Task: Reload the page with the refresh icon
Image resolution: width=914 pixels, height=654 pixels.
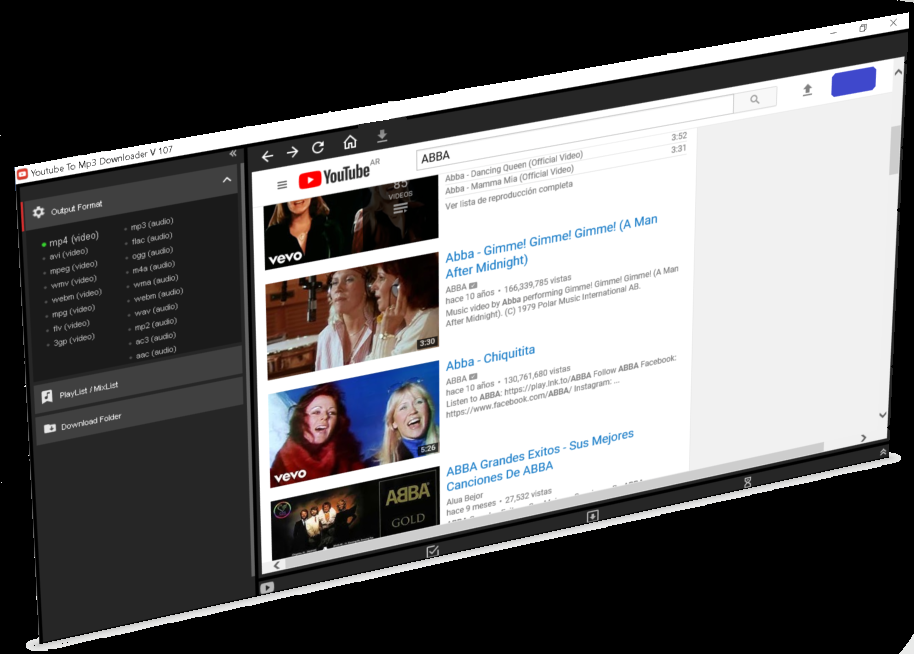Action: [318, 147]
